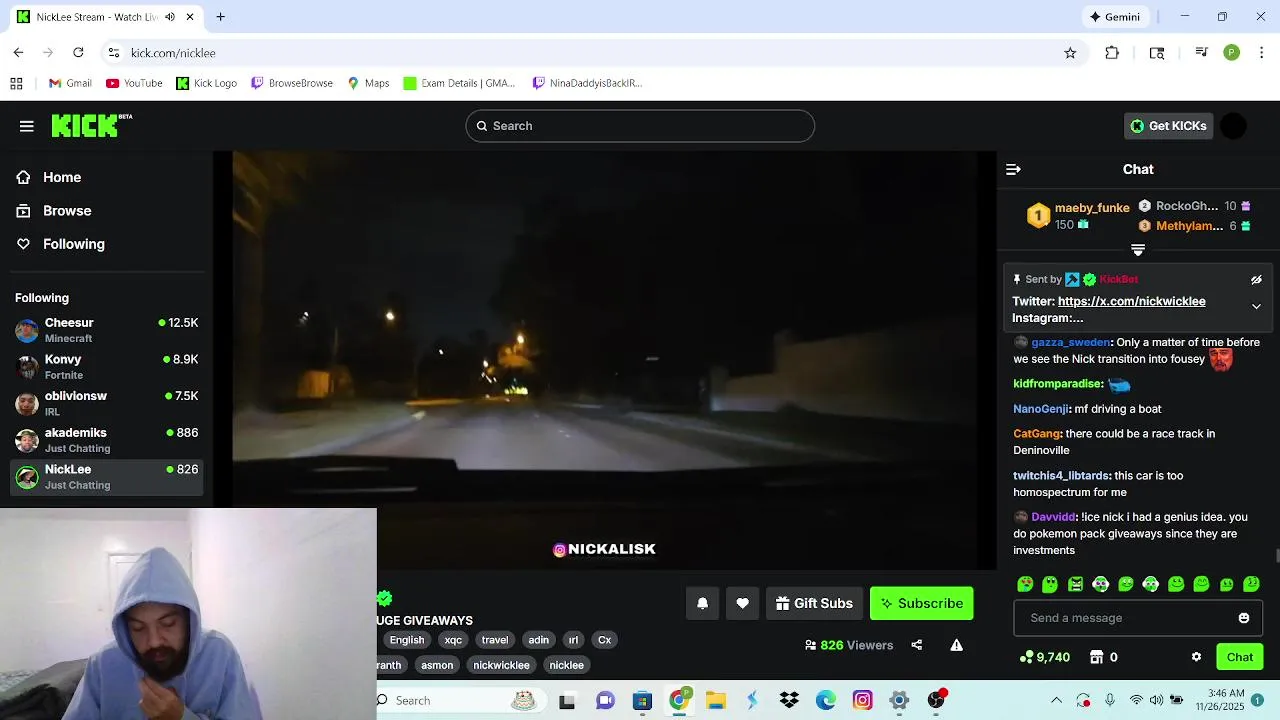The height and width of the screenshot is (720, 1280).
Task: Click the first quick emote in the chat emote row
Action: tap(1025, 584)
